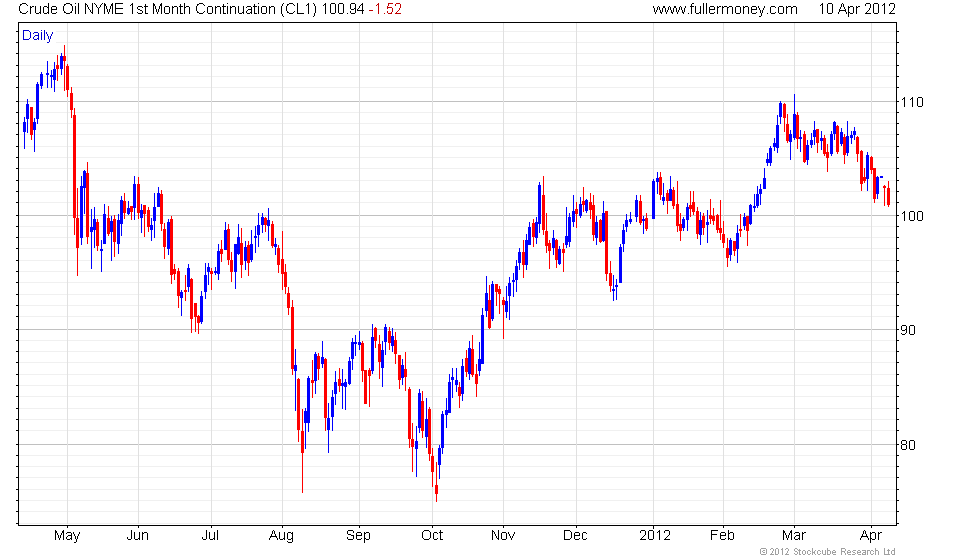Click the Oct month label
Viewport: 980px width, 560px height.
[432, 536]
